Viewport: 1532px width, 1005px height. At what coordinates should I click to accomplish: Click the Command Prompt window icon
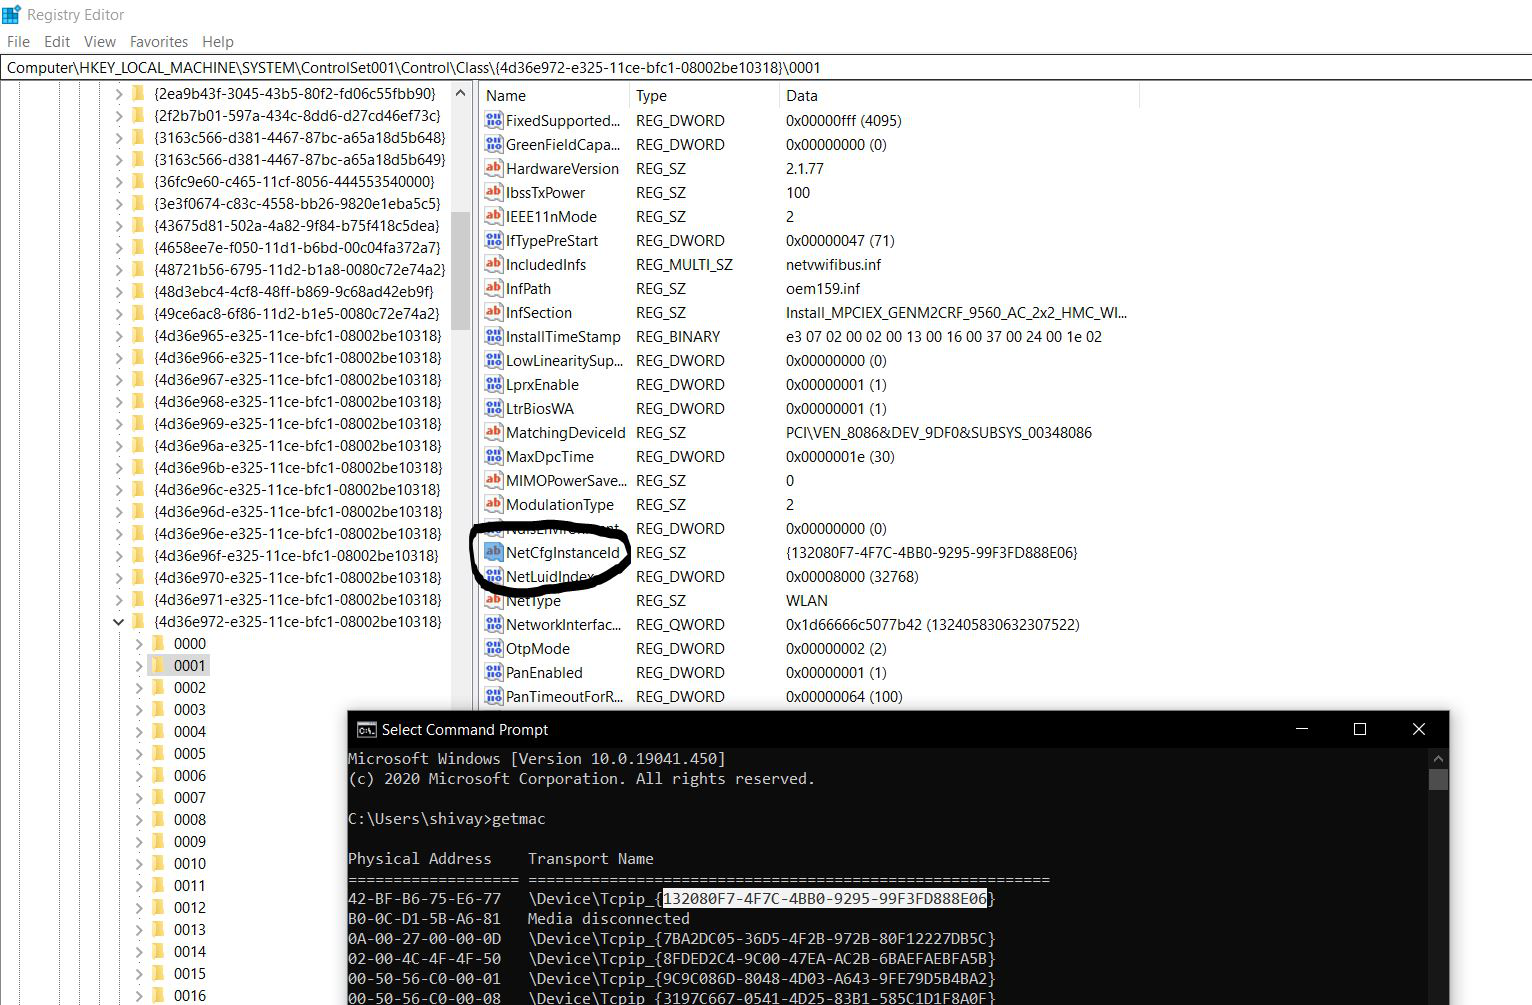coord(366,730)
